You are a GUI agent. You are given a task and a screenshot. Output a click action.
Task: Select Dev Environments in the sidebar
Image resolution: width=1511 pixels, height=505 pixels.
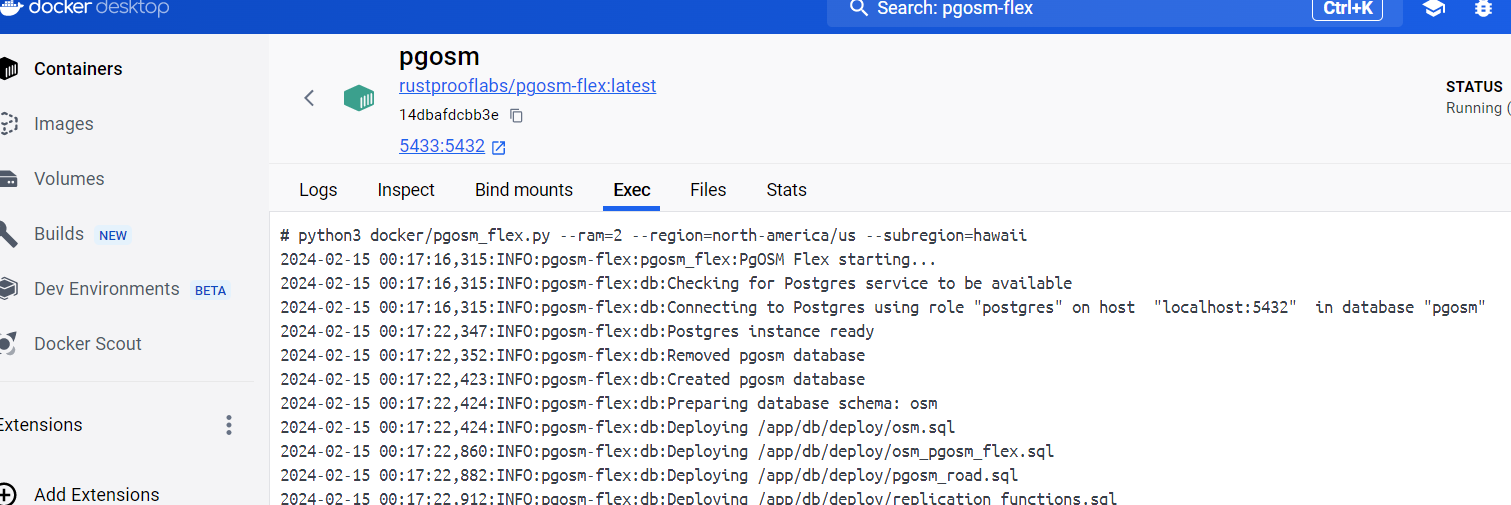point(107,289)
